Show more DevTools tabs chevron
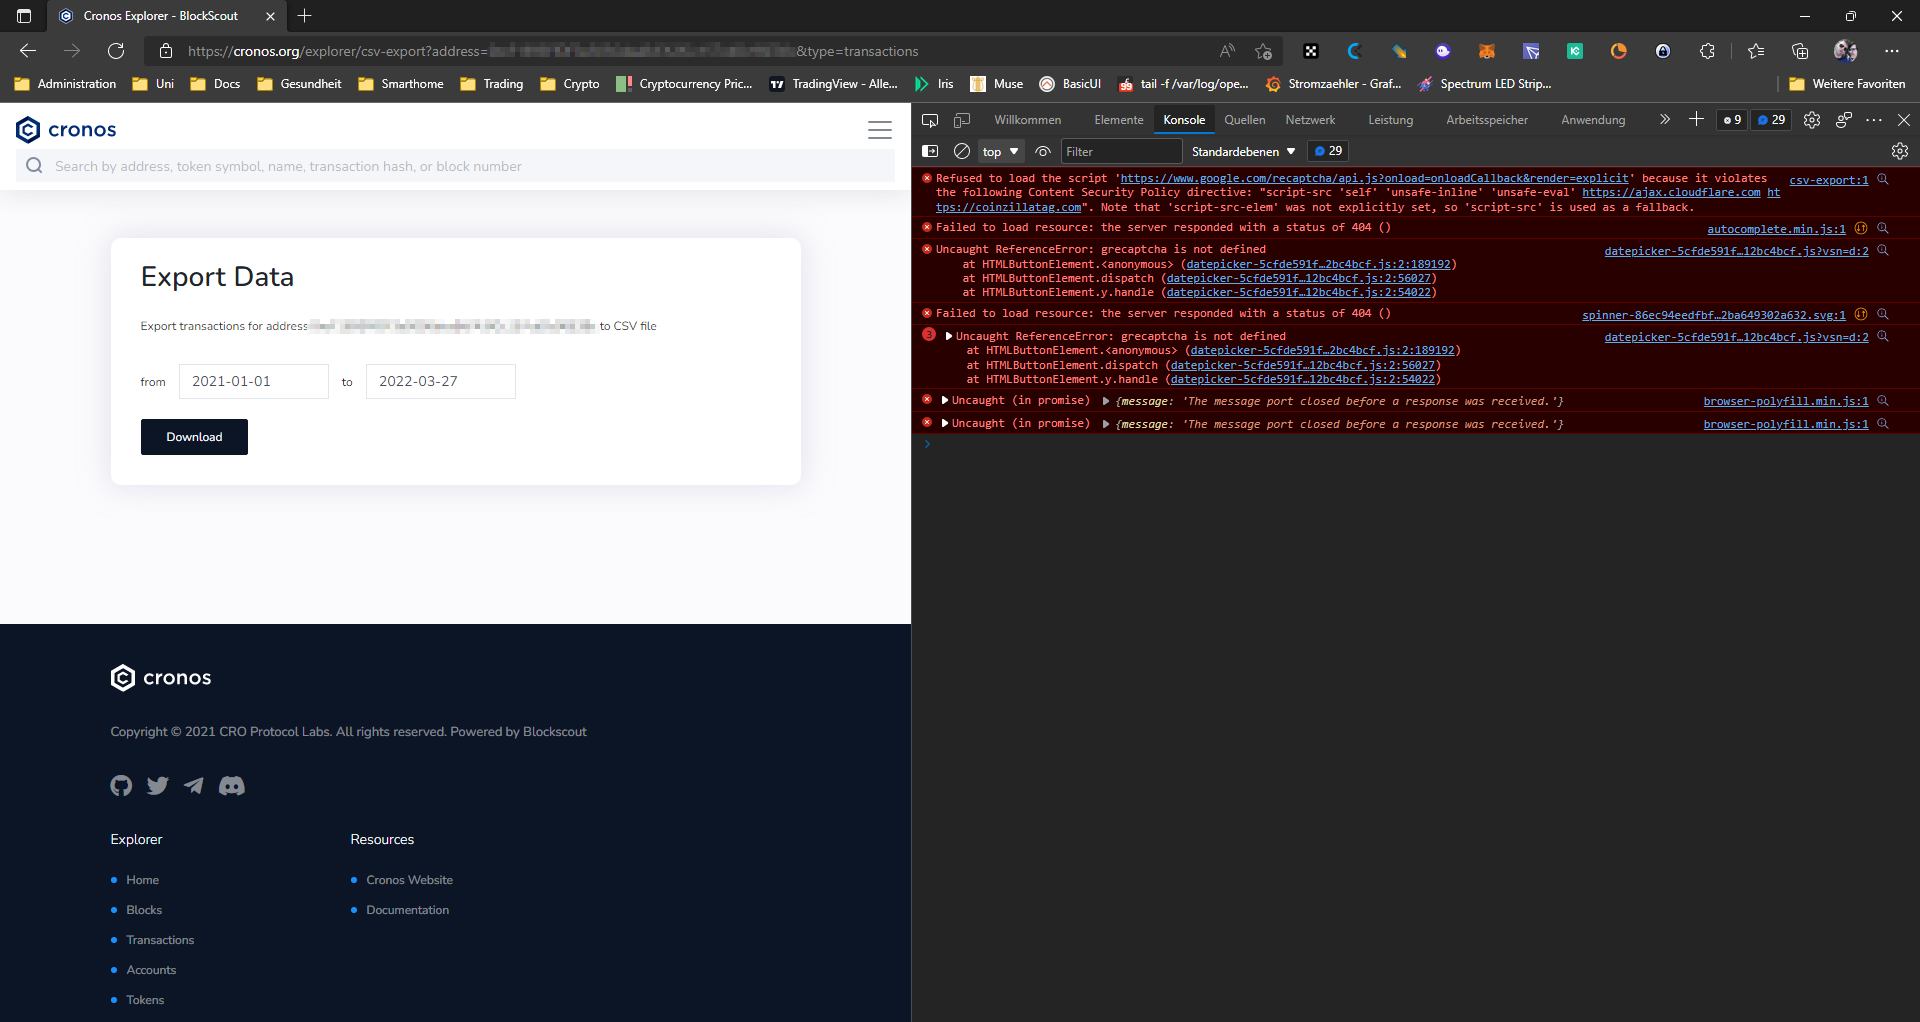Image resolution: width=1920 pixels, height=1022 pixels. [1665, 120]
